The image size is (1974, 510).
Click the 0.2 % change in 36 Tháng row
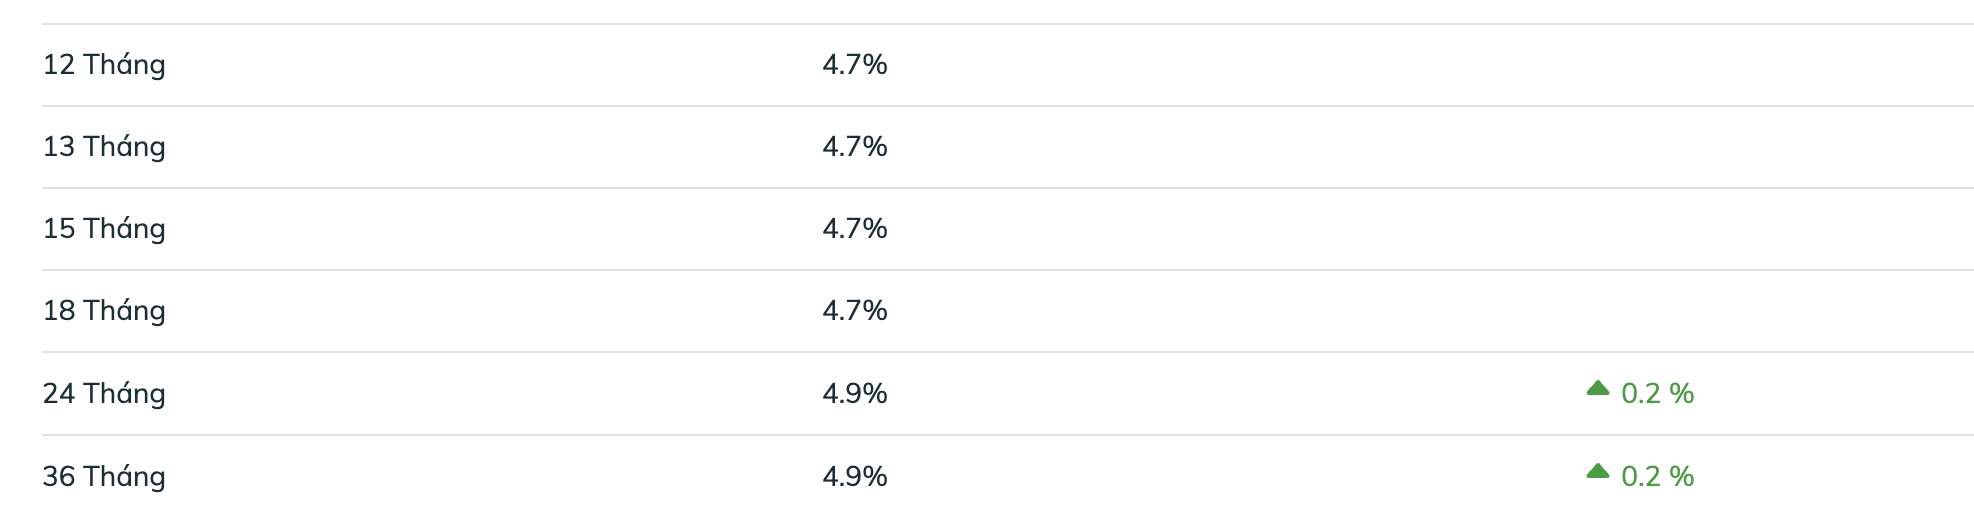[1658, 477]
